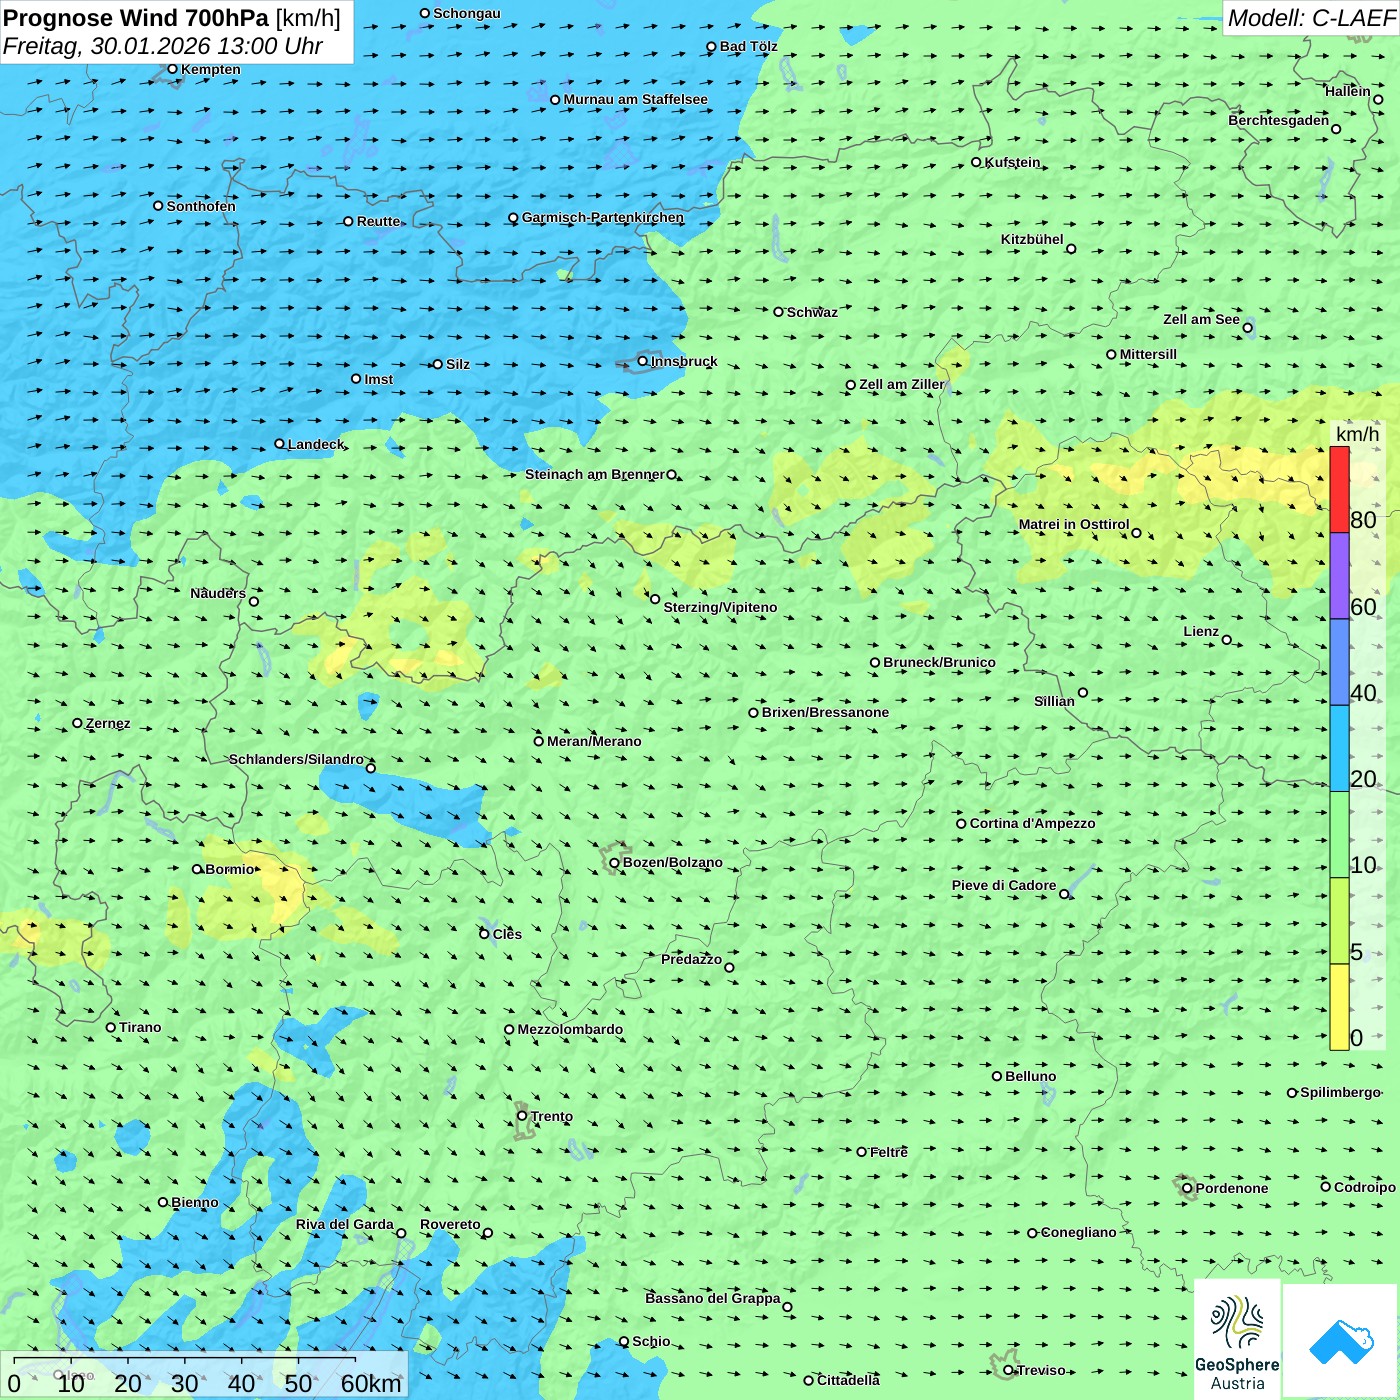The width and height of the screenshot is (1400, 1400).
Task: Click the red 80 km/h legend color
Action: [1339, 490]
